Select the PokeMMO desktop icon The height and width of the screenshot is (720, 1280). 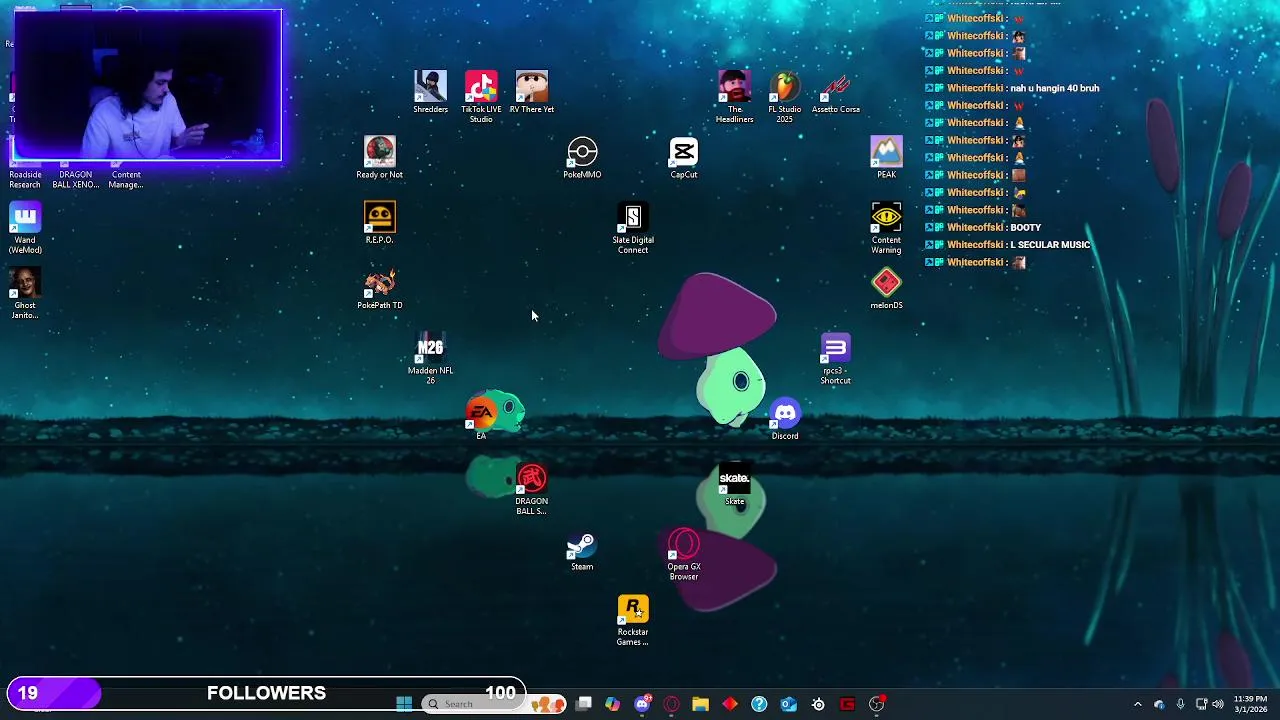pos(582,157)
